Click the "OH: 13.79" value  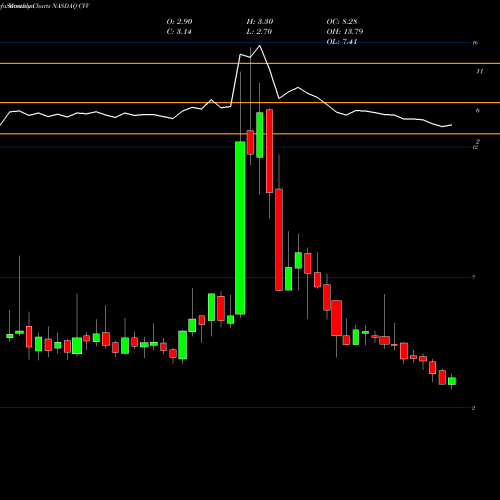345,32
